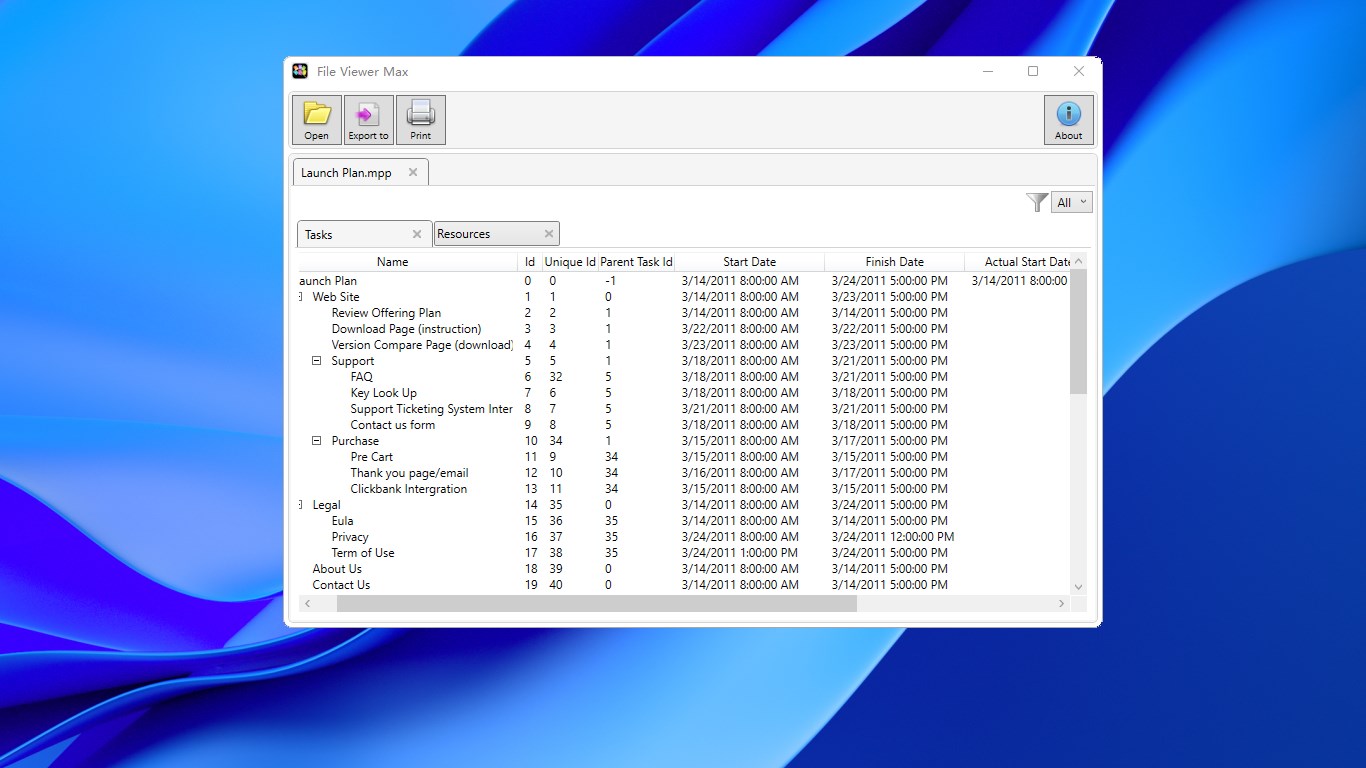Click the Print icon
This screenshot has height=768, width=1366.
coord(421,119)
